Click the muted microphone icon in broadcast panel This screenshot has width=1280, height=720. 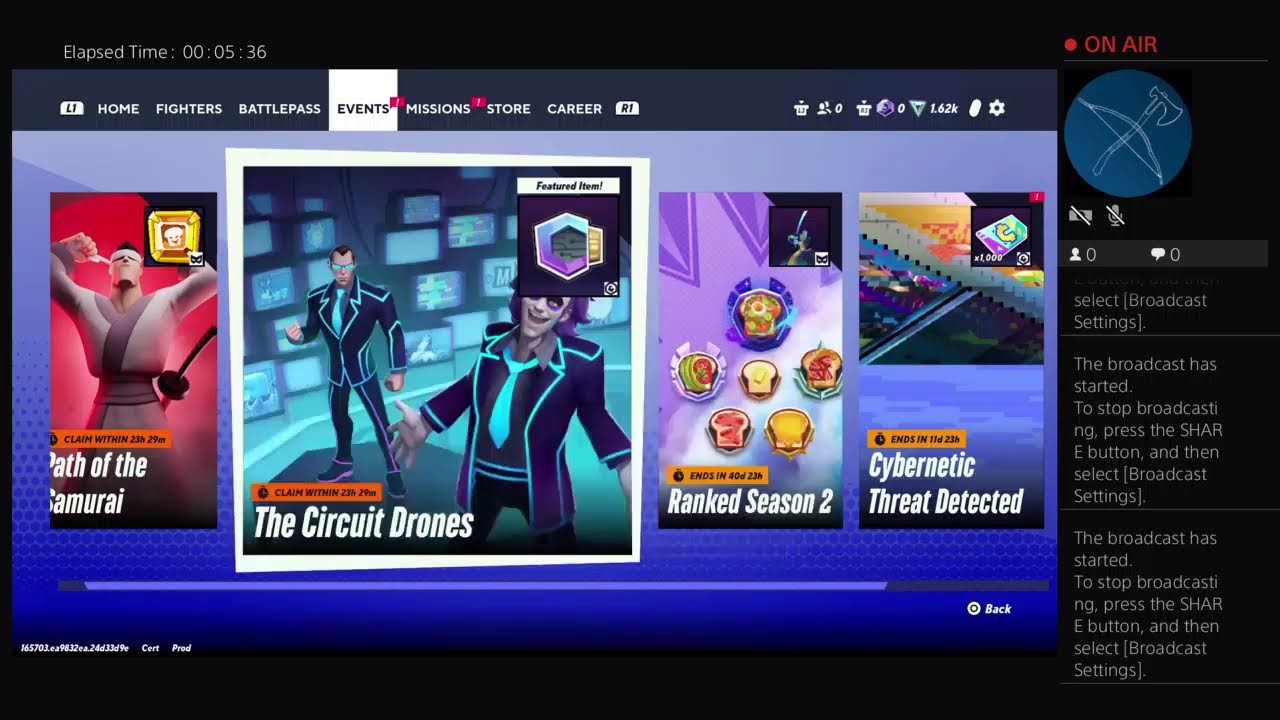click(1116, 215)
